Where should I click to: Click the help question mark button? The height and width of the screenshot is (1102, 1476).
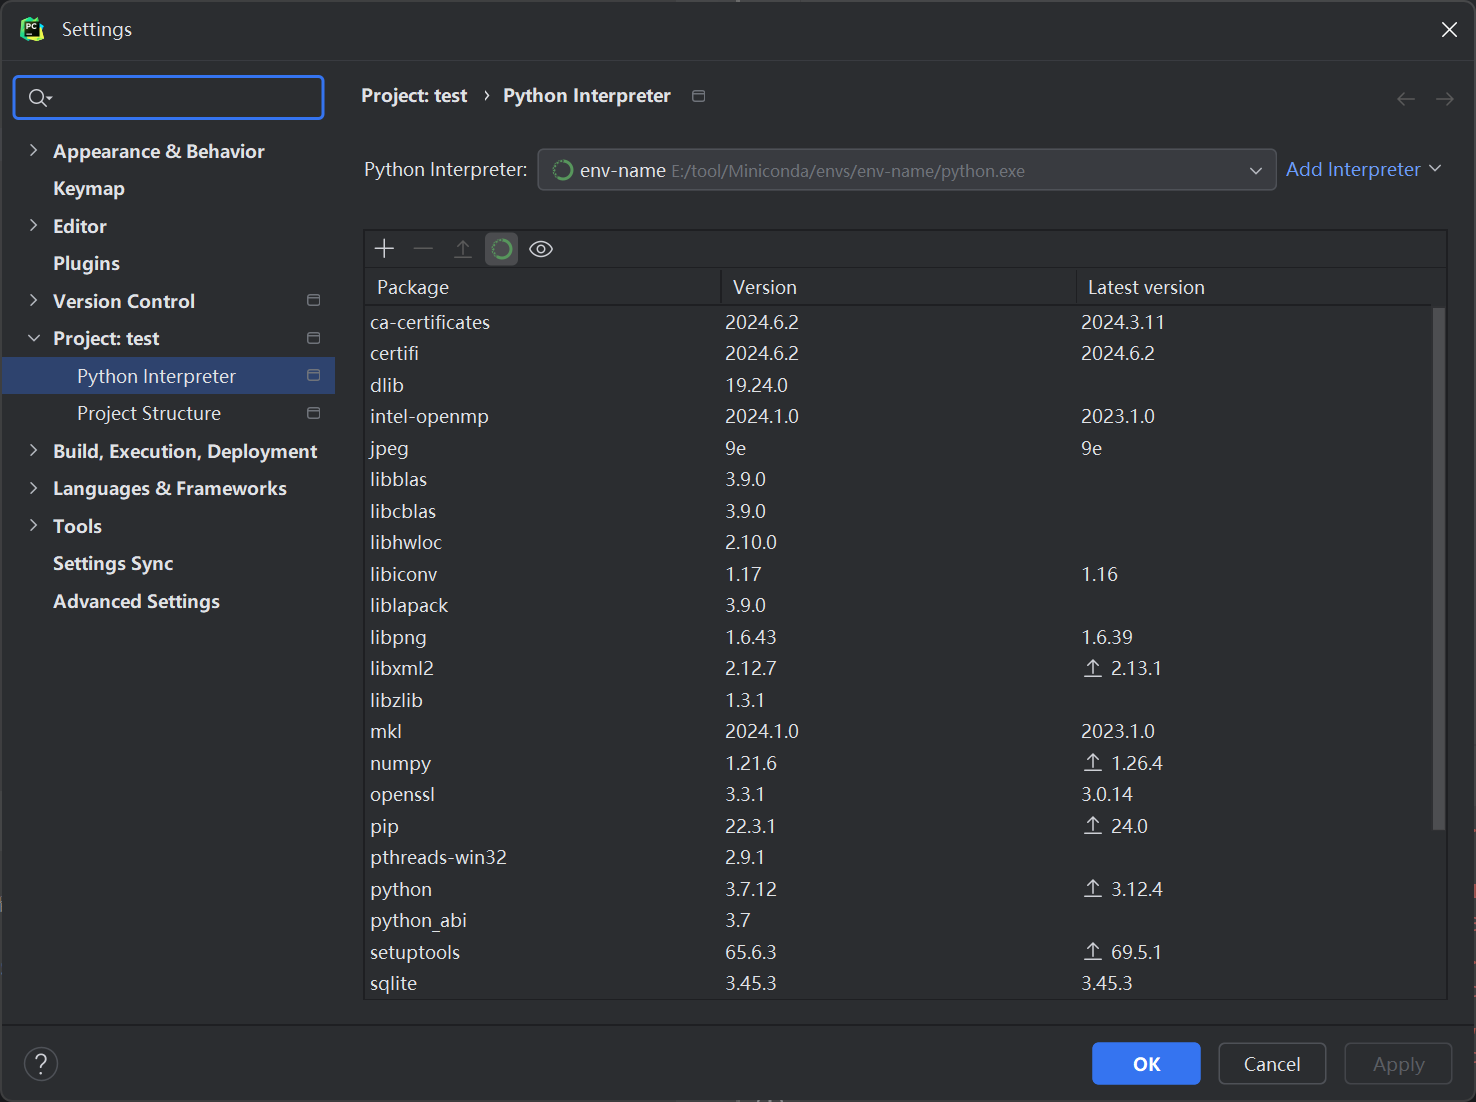click(x=41, y=1063)
